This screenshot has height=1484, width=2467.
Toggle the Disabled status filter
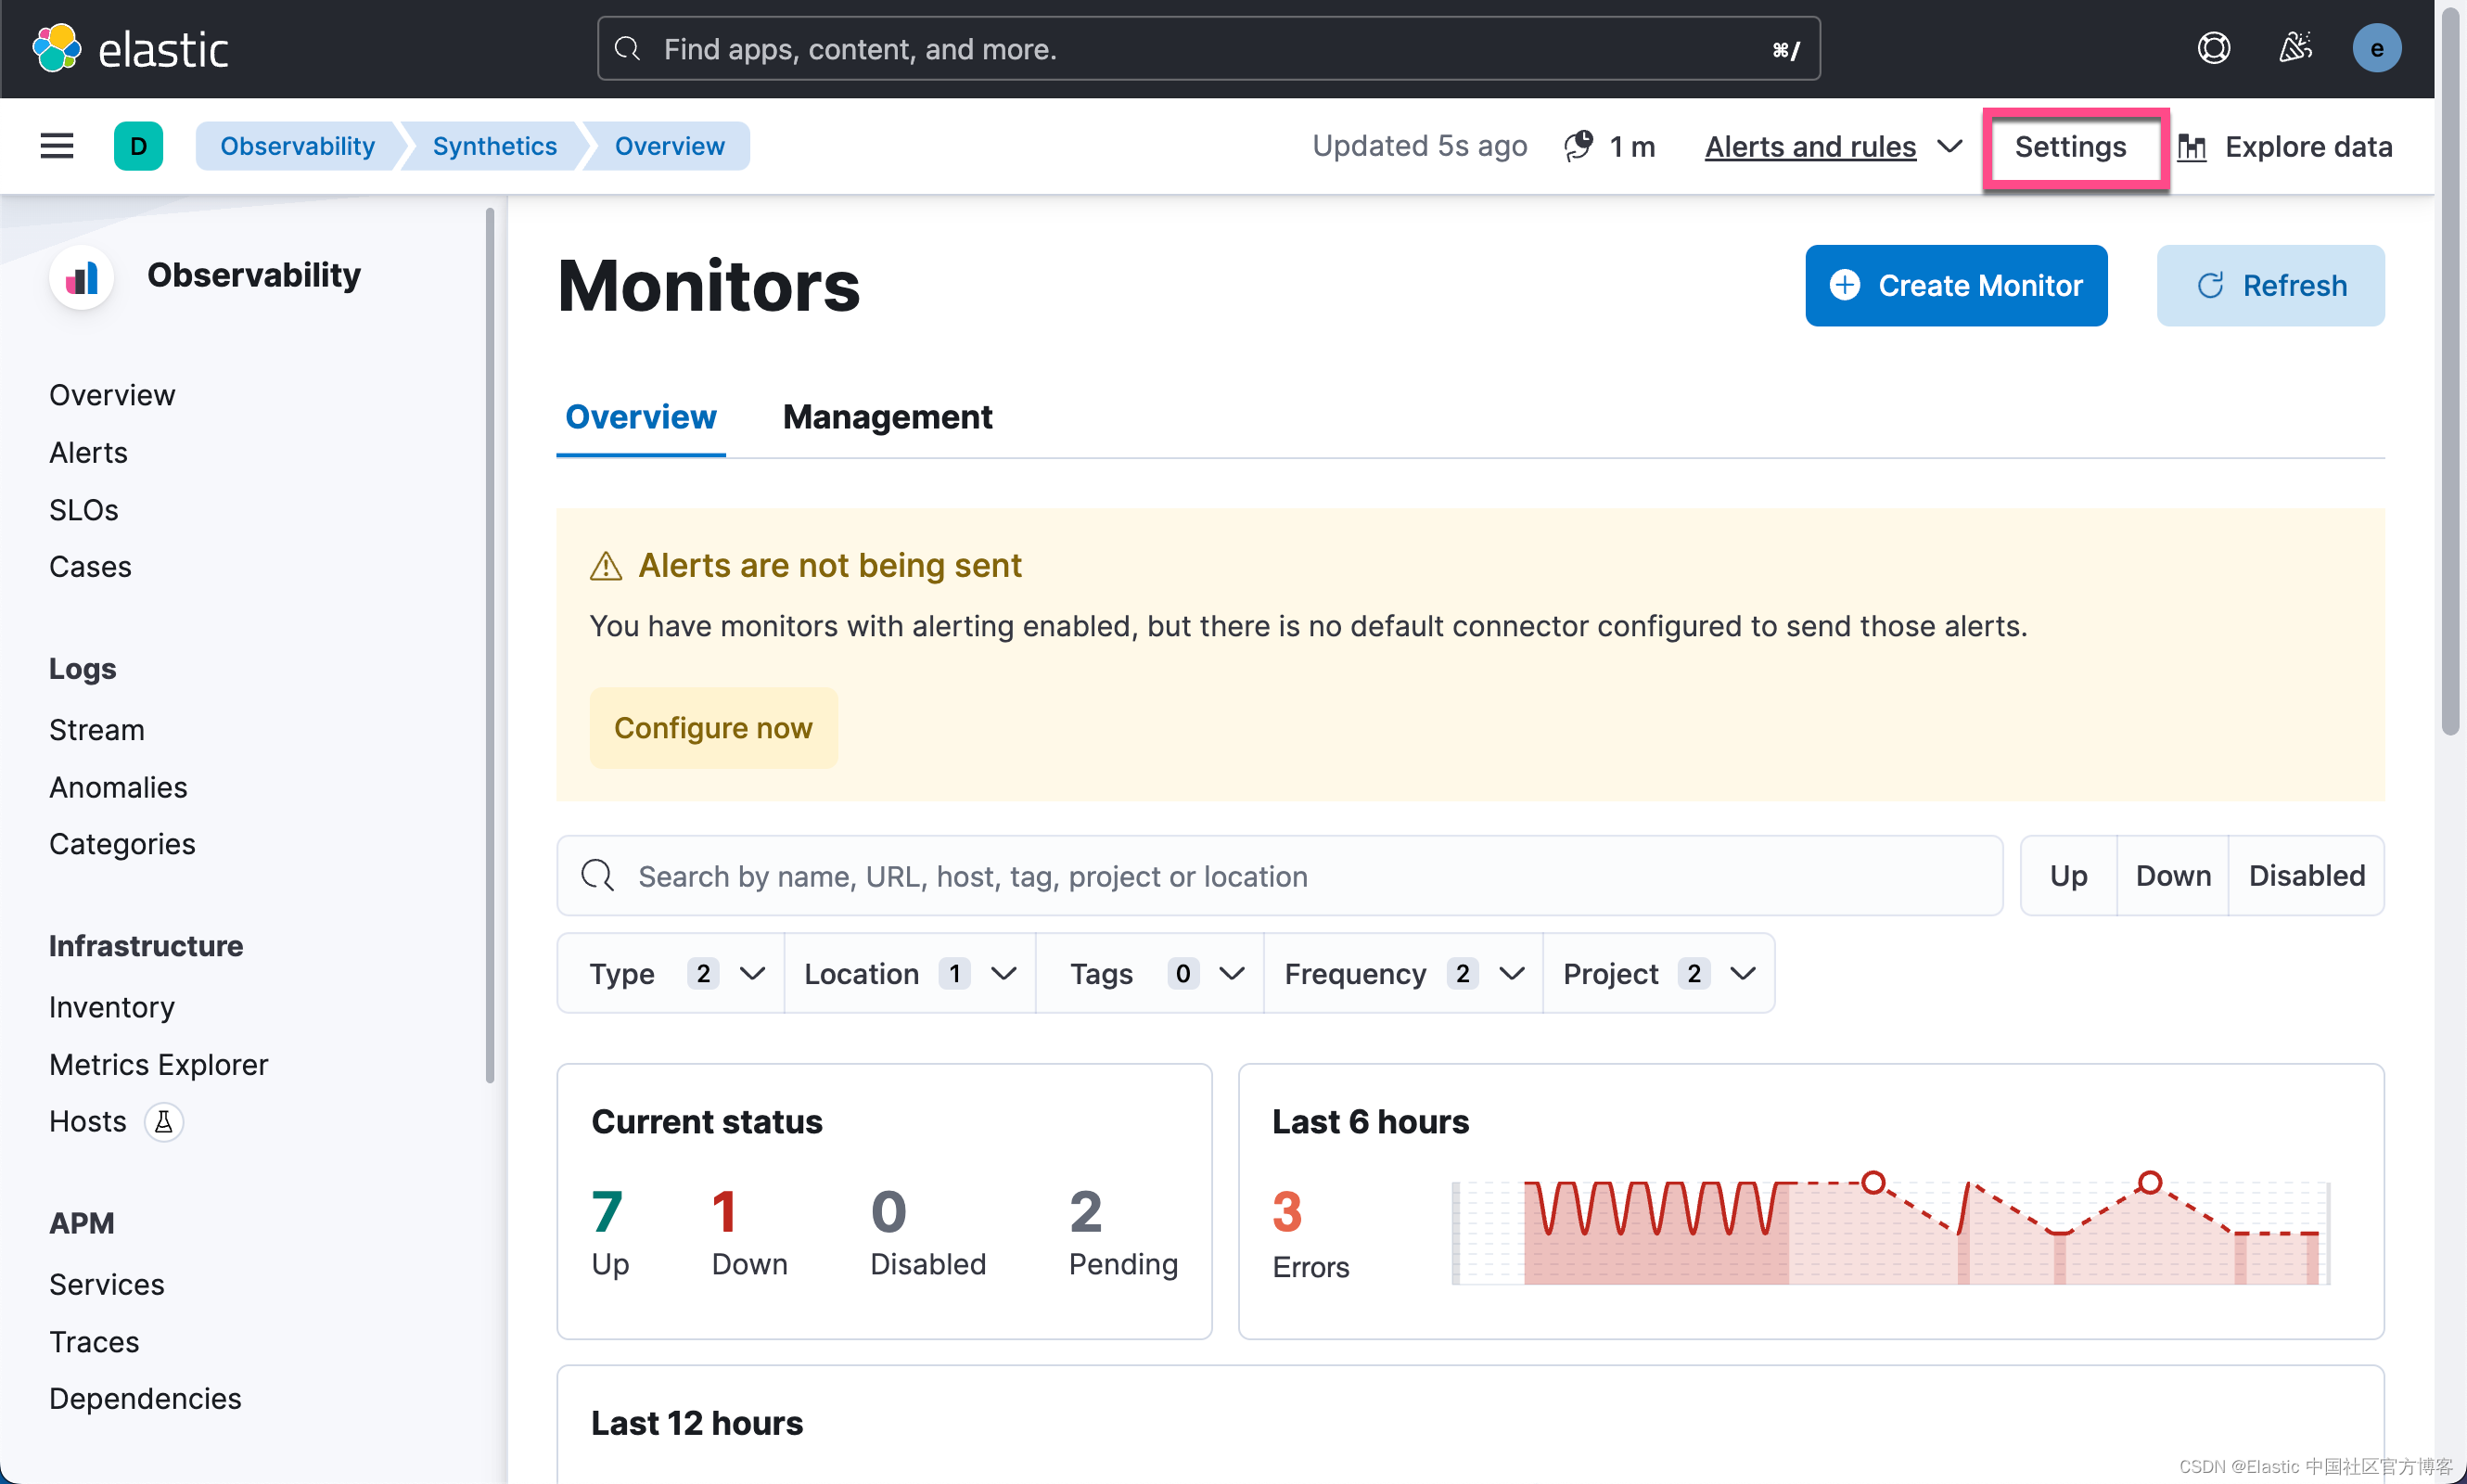pyautogui.click(x=2306, y=875)
